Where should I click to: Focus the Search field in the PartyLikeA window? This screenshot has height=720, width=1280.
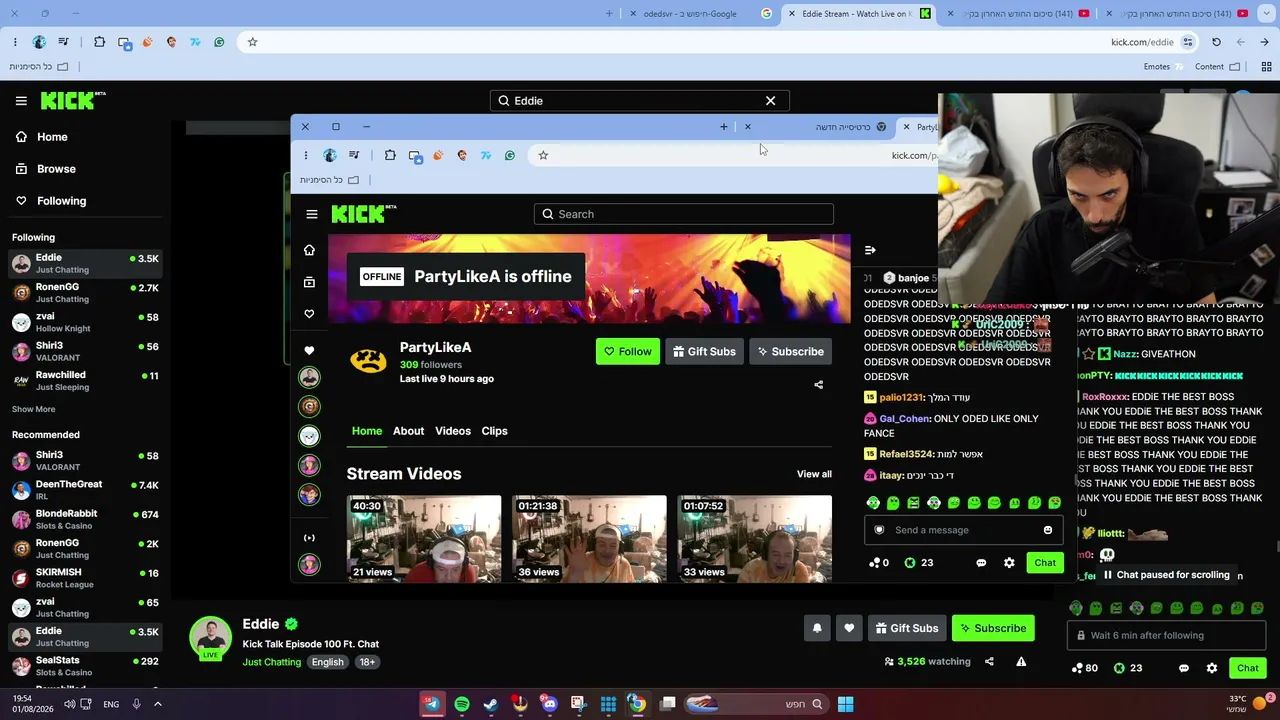pyautogui.click(x=683, y=214)
